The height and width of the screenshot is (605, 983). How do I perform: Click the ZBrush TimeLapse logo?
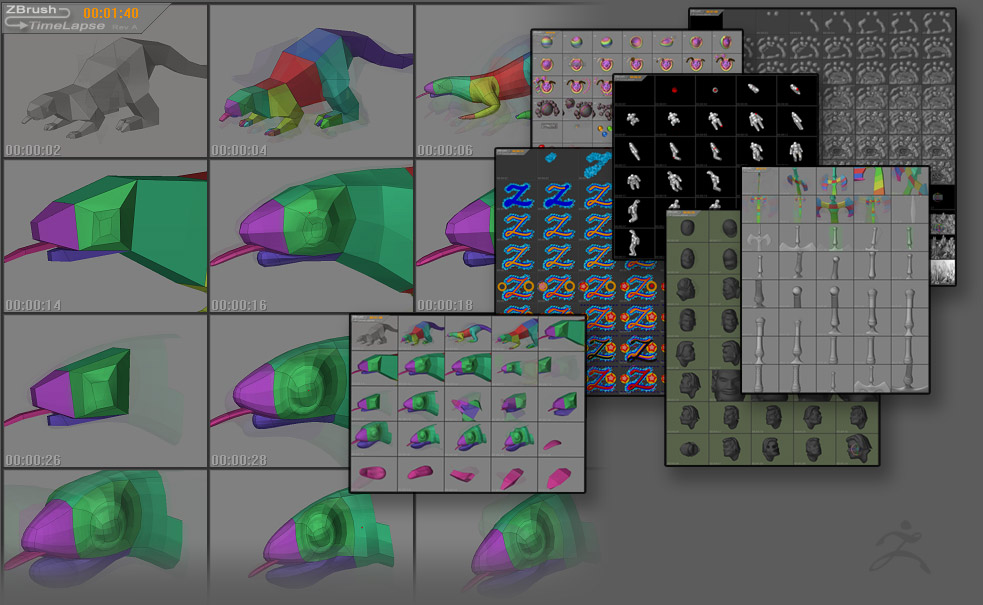coord(55,18)
